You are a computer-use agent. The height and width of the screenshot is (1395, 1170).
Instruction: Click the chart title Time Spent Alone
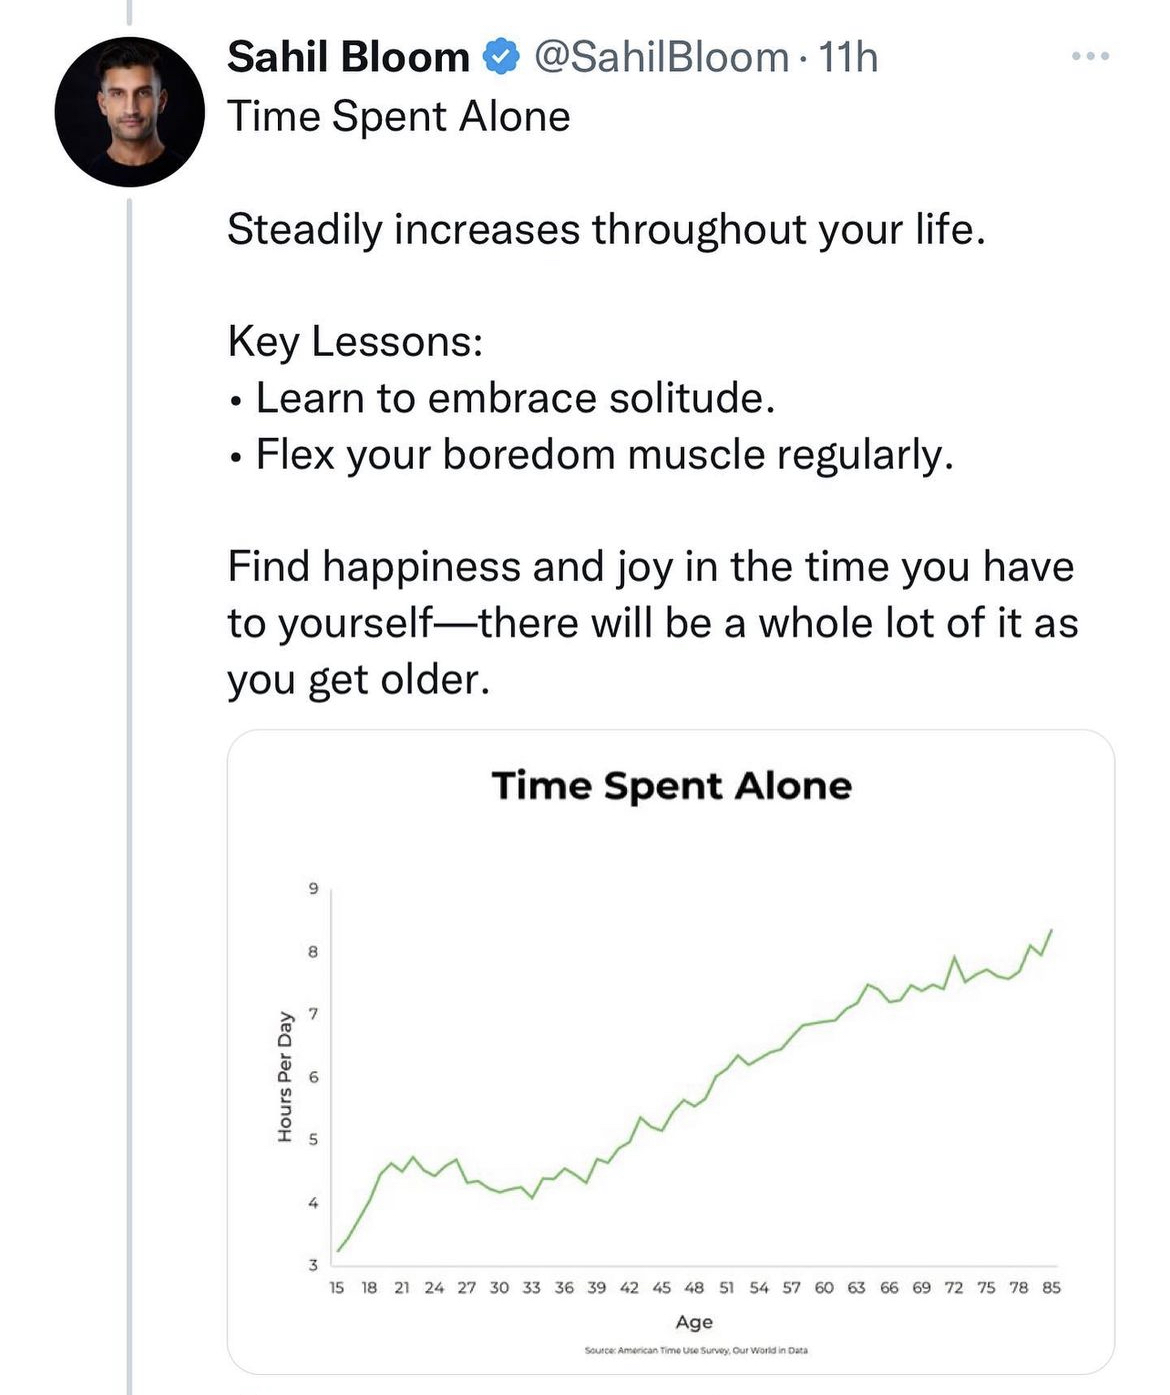pyautogui.click(x=671, y=786)
